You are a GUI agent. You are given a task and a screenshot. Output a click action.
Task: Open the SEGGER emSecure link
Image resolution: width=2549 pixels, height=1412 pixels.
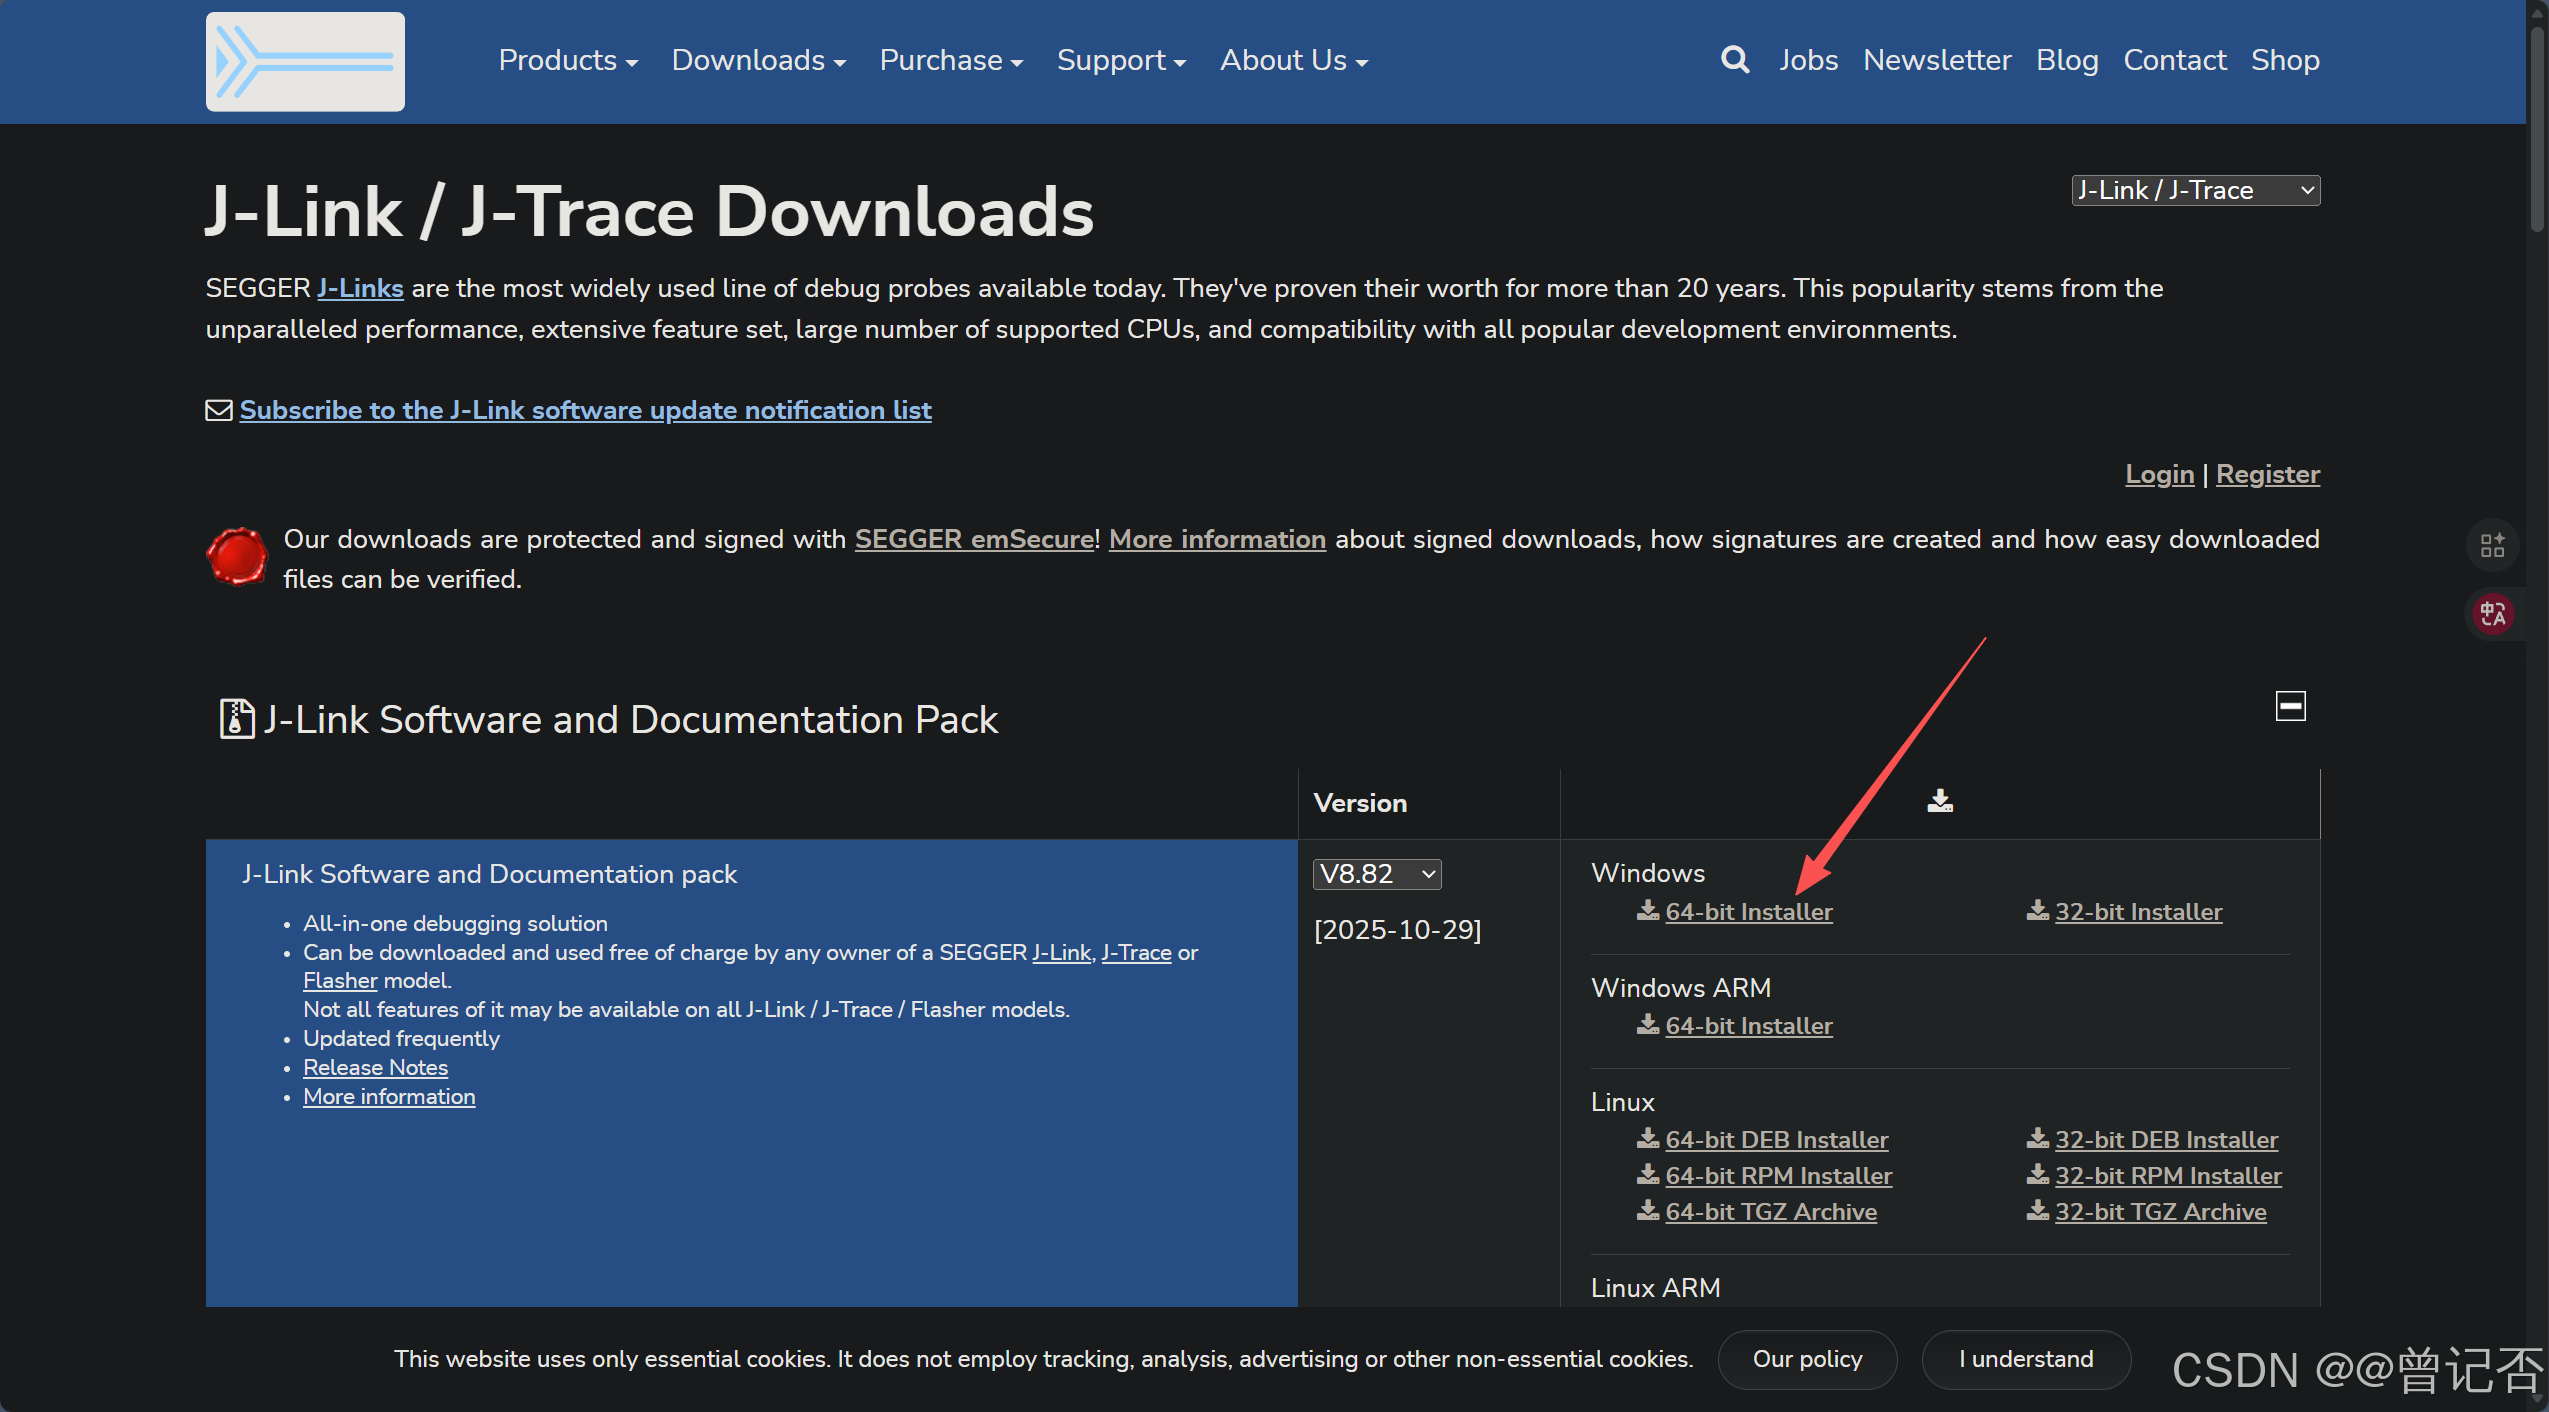tap(974, 539)
